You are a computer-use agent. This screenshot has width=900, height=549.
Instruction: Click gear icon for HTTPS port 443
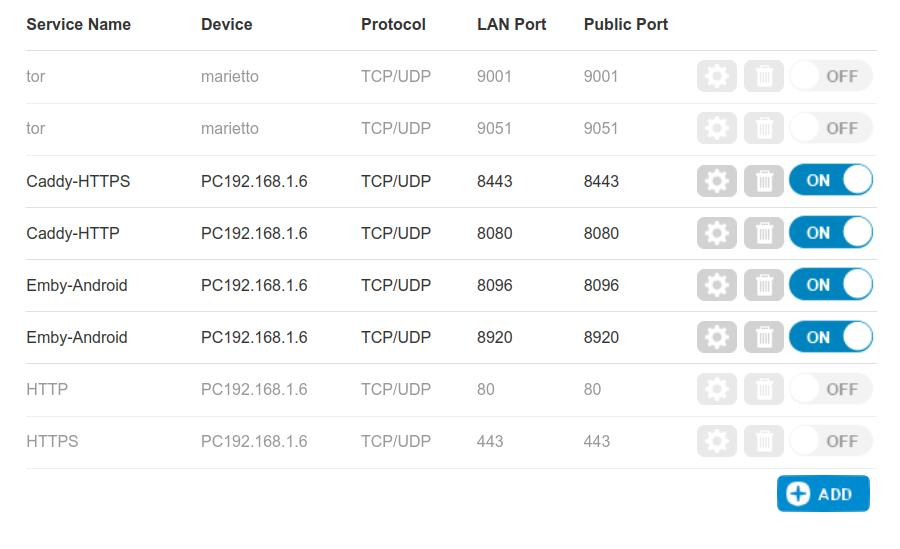tap(716, 441)
